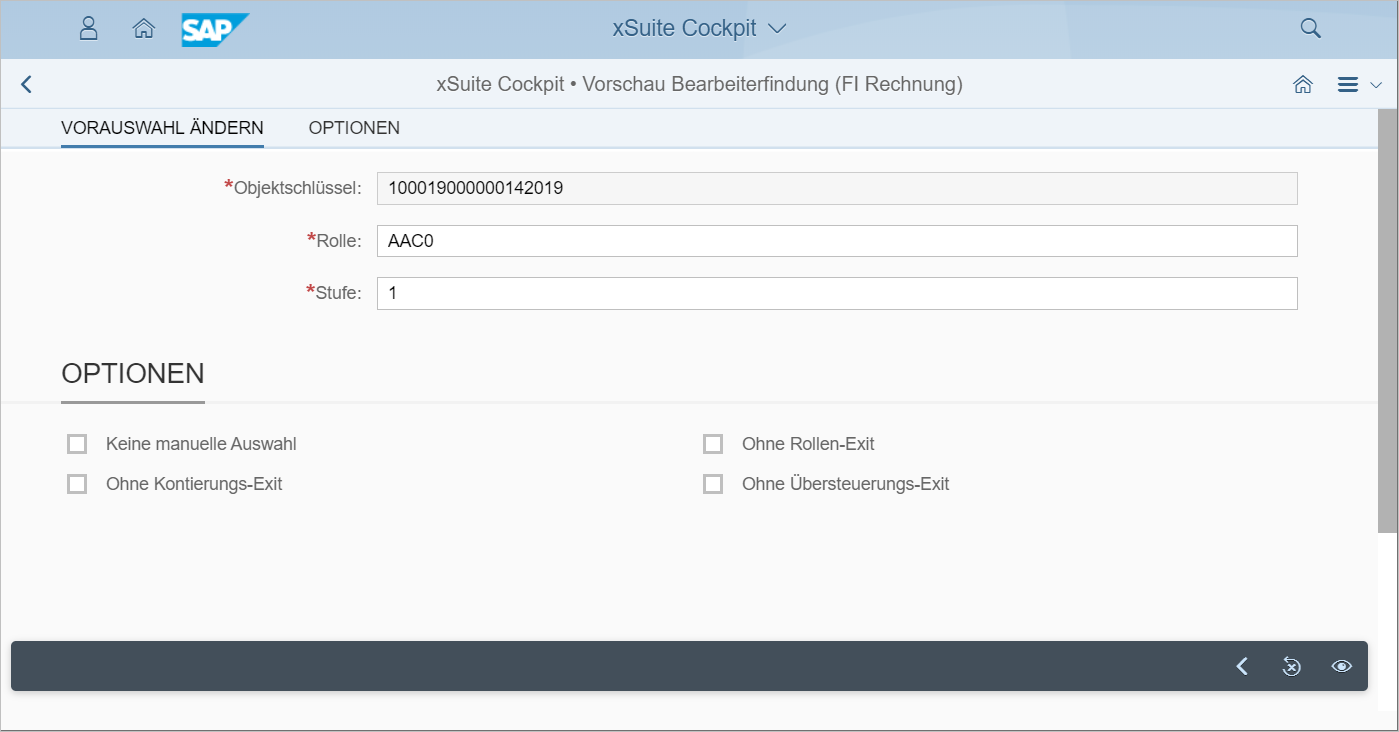1399x732 pixels.
Task: Toggle Ohne Rollen-Exit checkbox
Action: tap(713, 444)
